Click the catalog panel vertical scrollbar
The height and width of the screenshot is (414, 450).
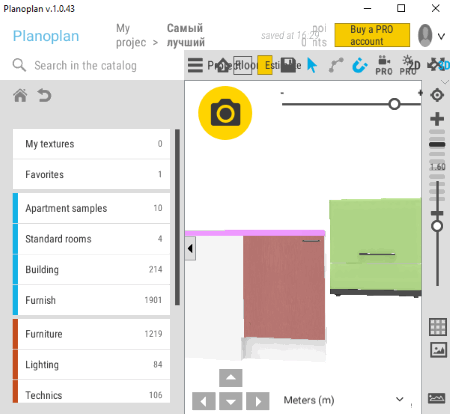pyautogui.click(x=177, y=217)
